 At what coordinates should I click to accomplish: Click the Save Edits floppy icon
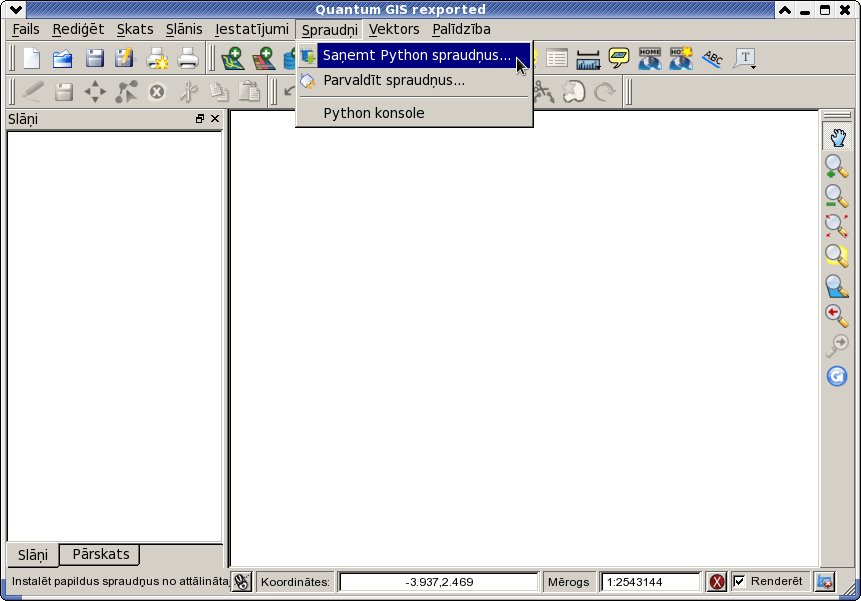[x=64, y=92]
